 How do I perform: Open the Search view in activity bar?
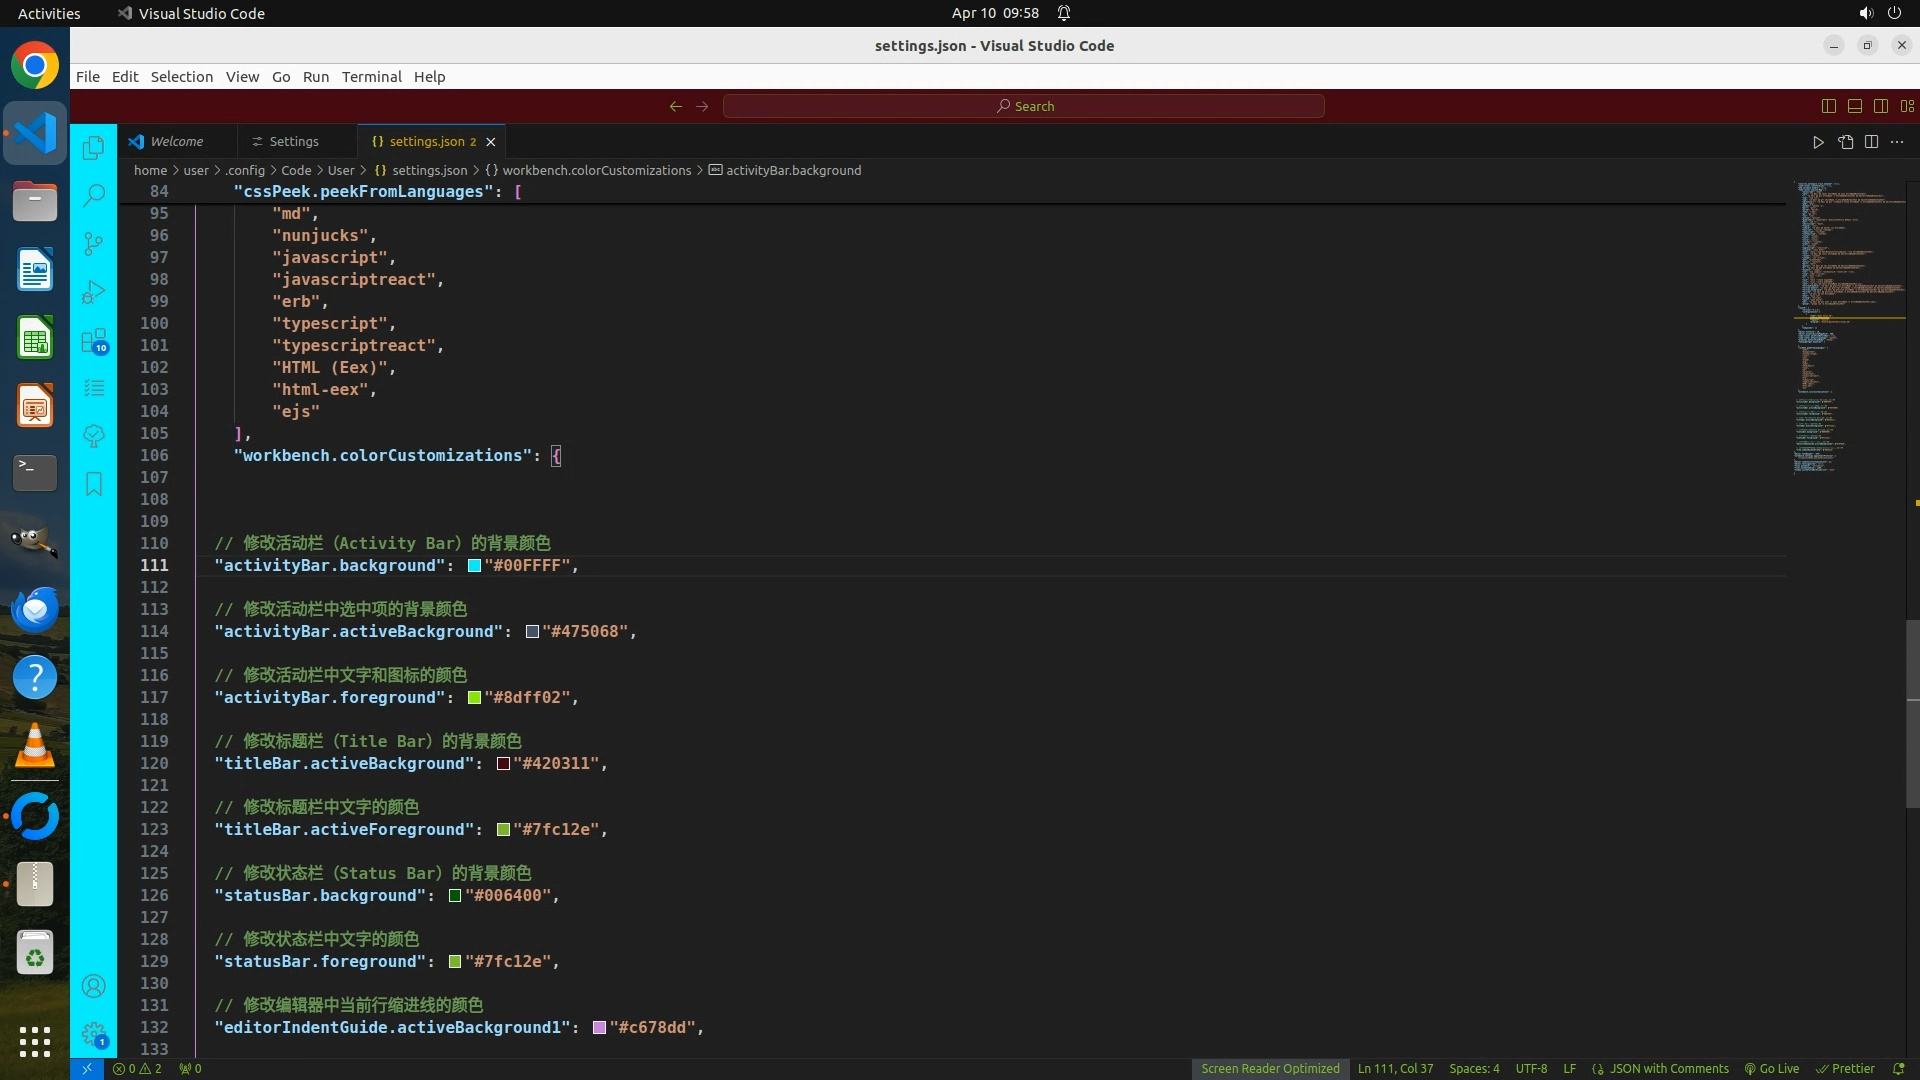pos(94,195)
